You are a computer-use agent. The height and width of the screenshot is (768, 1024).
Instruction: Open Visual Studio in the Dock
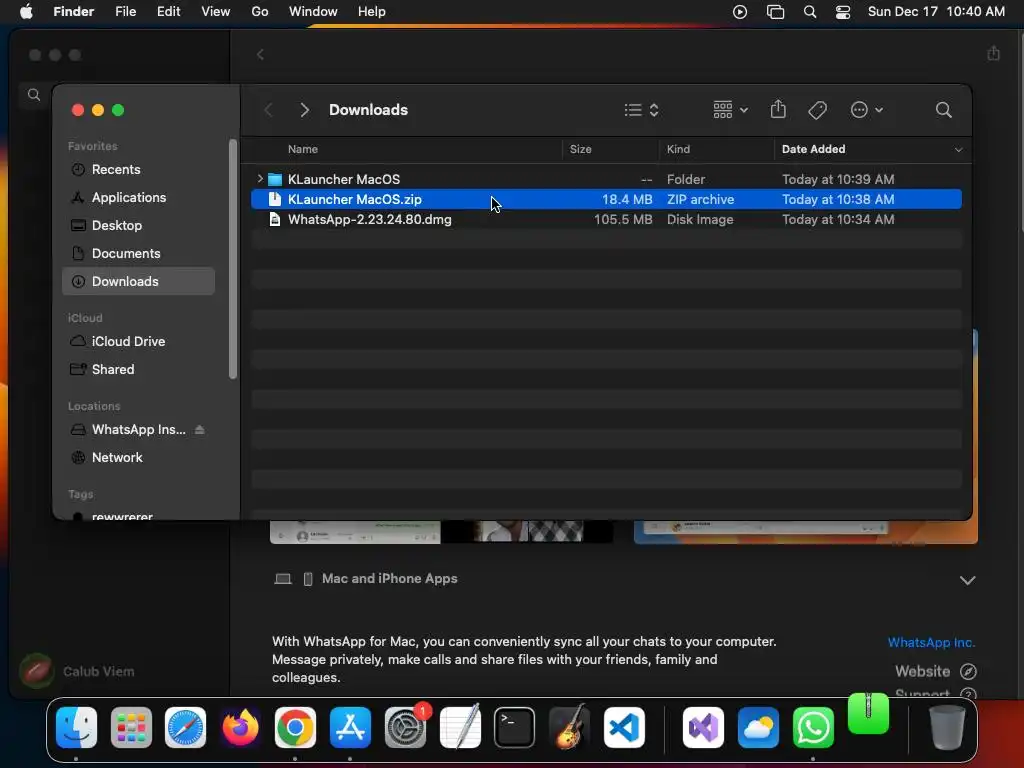tap(703, 728)
